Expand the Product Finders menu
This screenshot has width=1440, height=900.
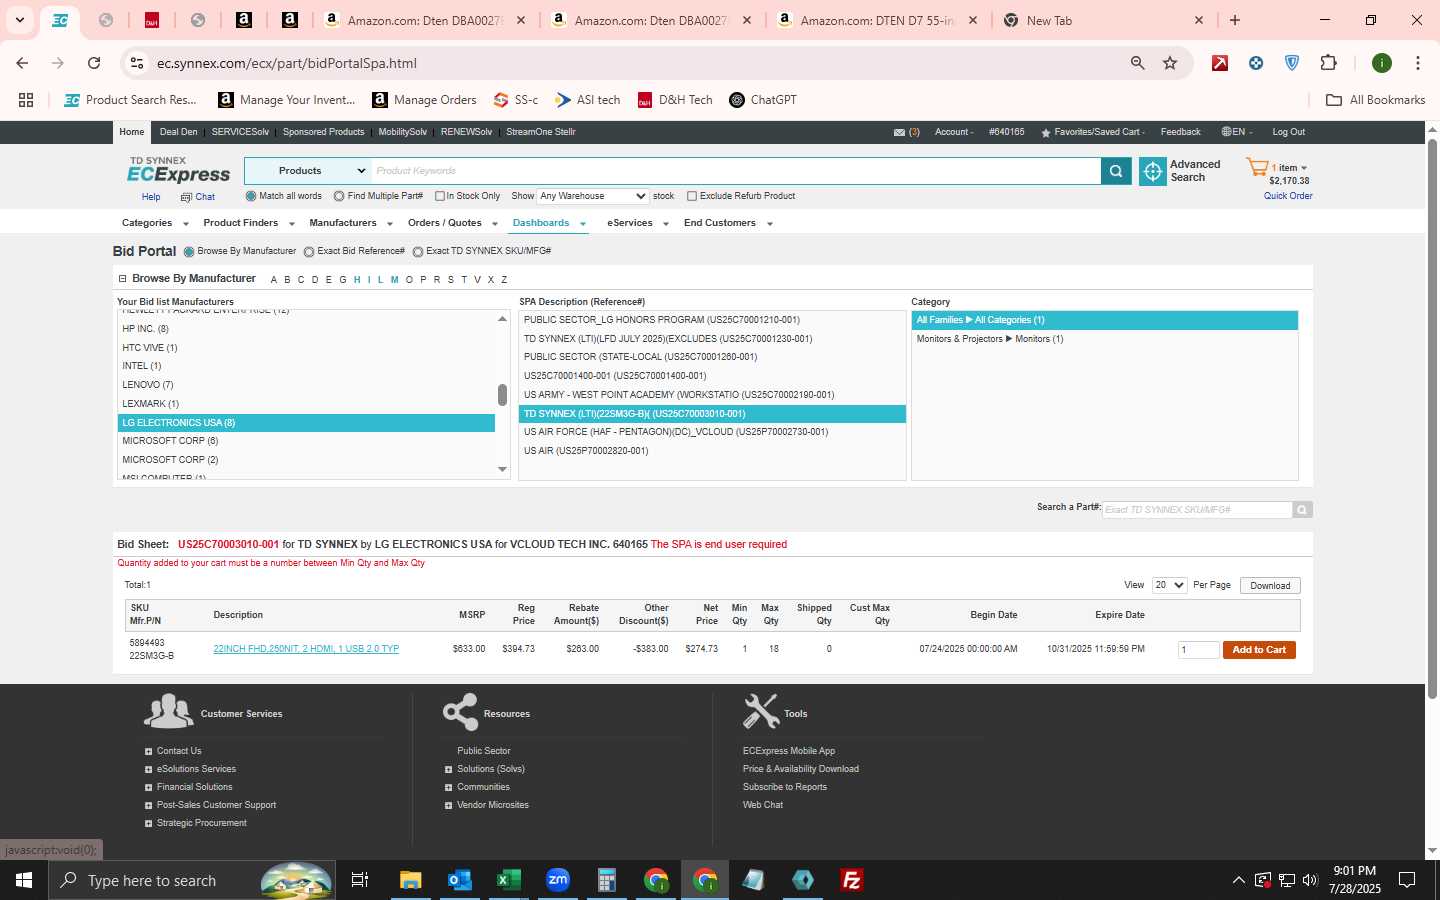click(x=248, y=223)
